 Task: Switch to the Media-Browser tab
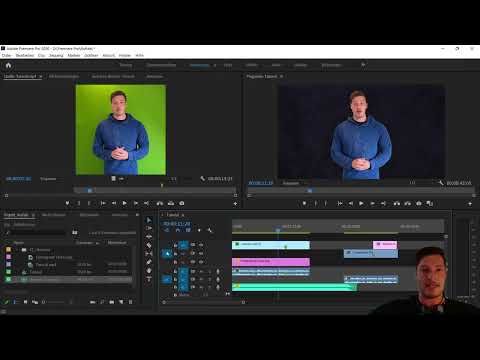tap(54, 215)
